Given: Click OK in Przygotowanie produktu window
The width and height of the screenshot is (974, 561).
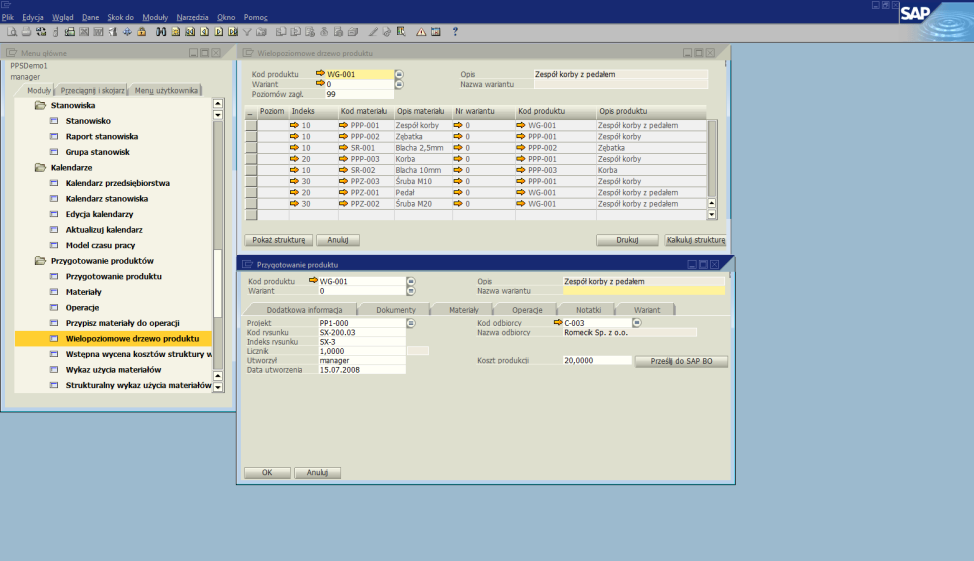Looking at the screenshot, I should pos(267,473).
